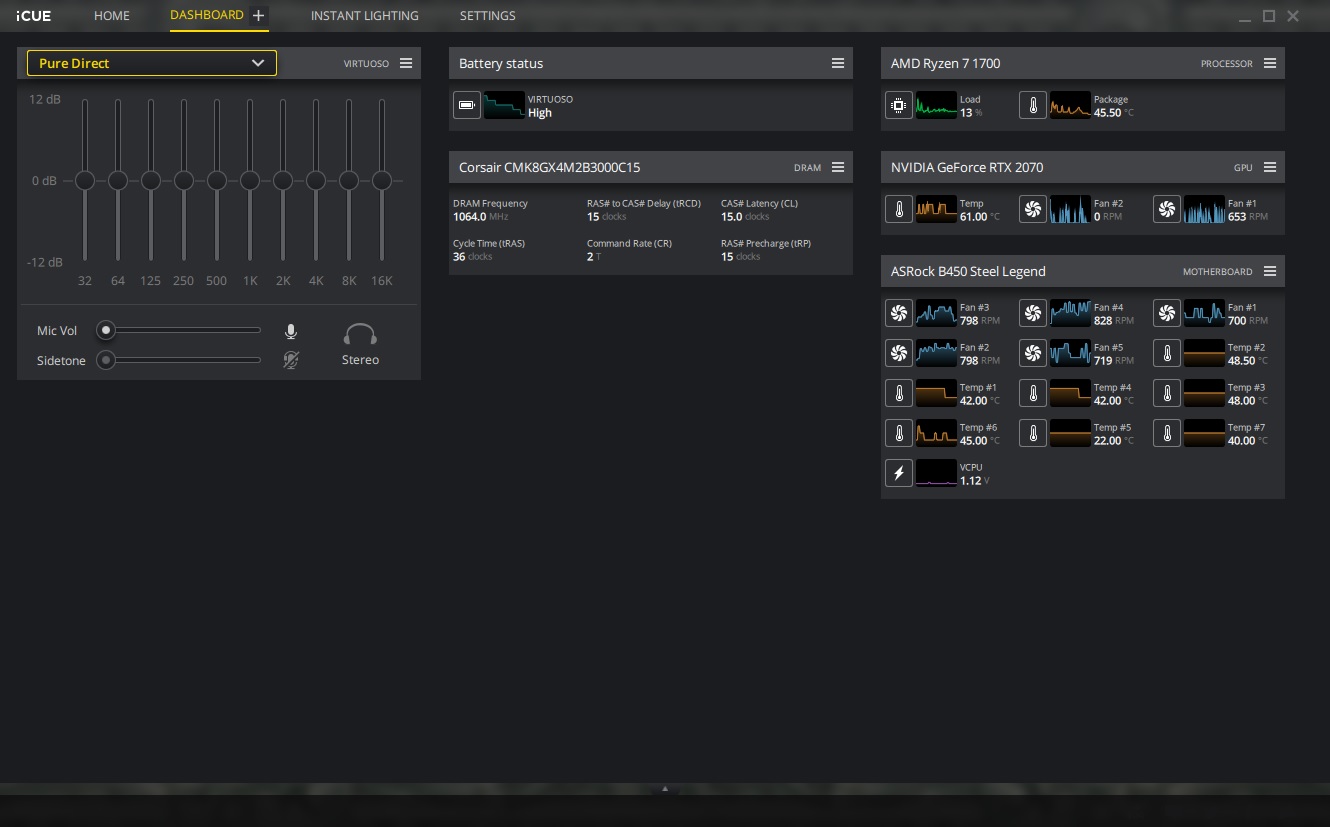Click the Temp #1 thermometer icon

pos(898,393)
